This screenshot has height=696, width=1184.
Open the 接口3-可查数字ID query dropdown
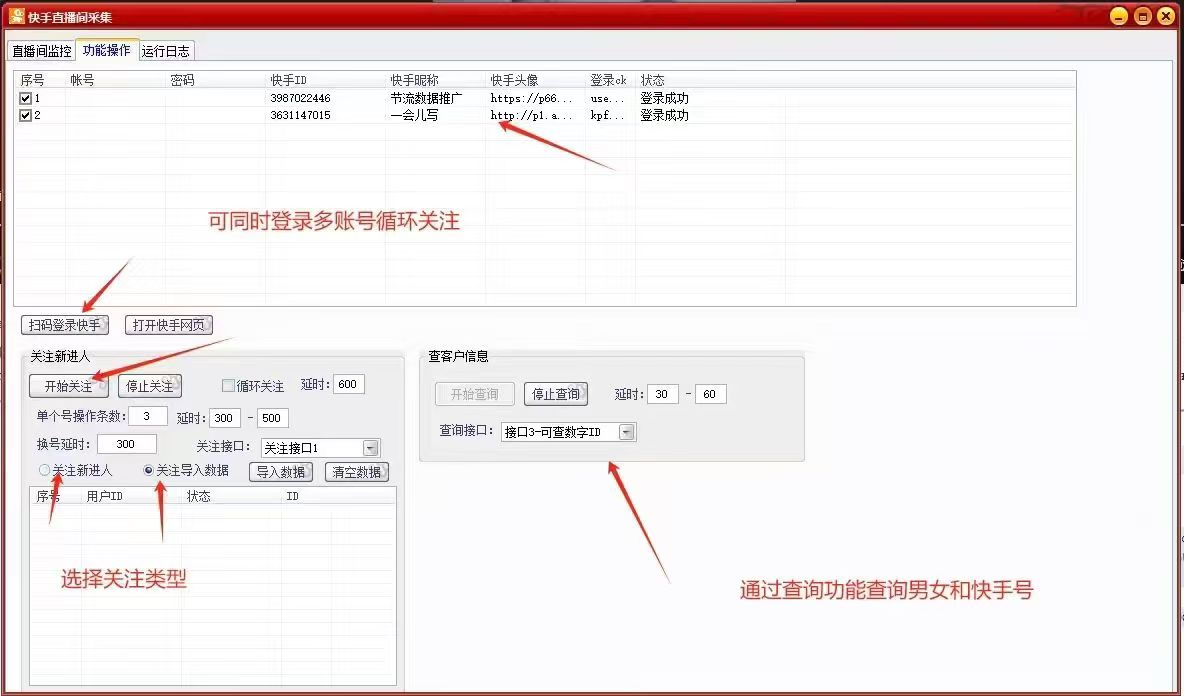coord(628,431)
